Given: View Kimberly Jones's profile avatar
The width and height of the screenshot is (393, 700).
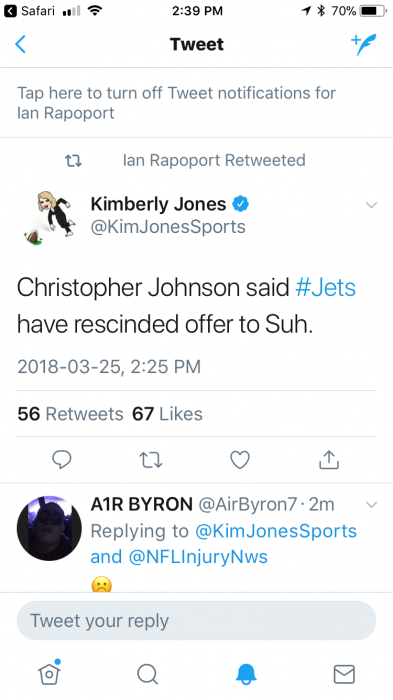Looking at the screenshot, I should pos(50,217).
